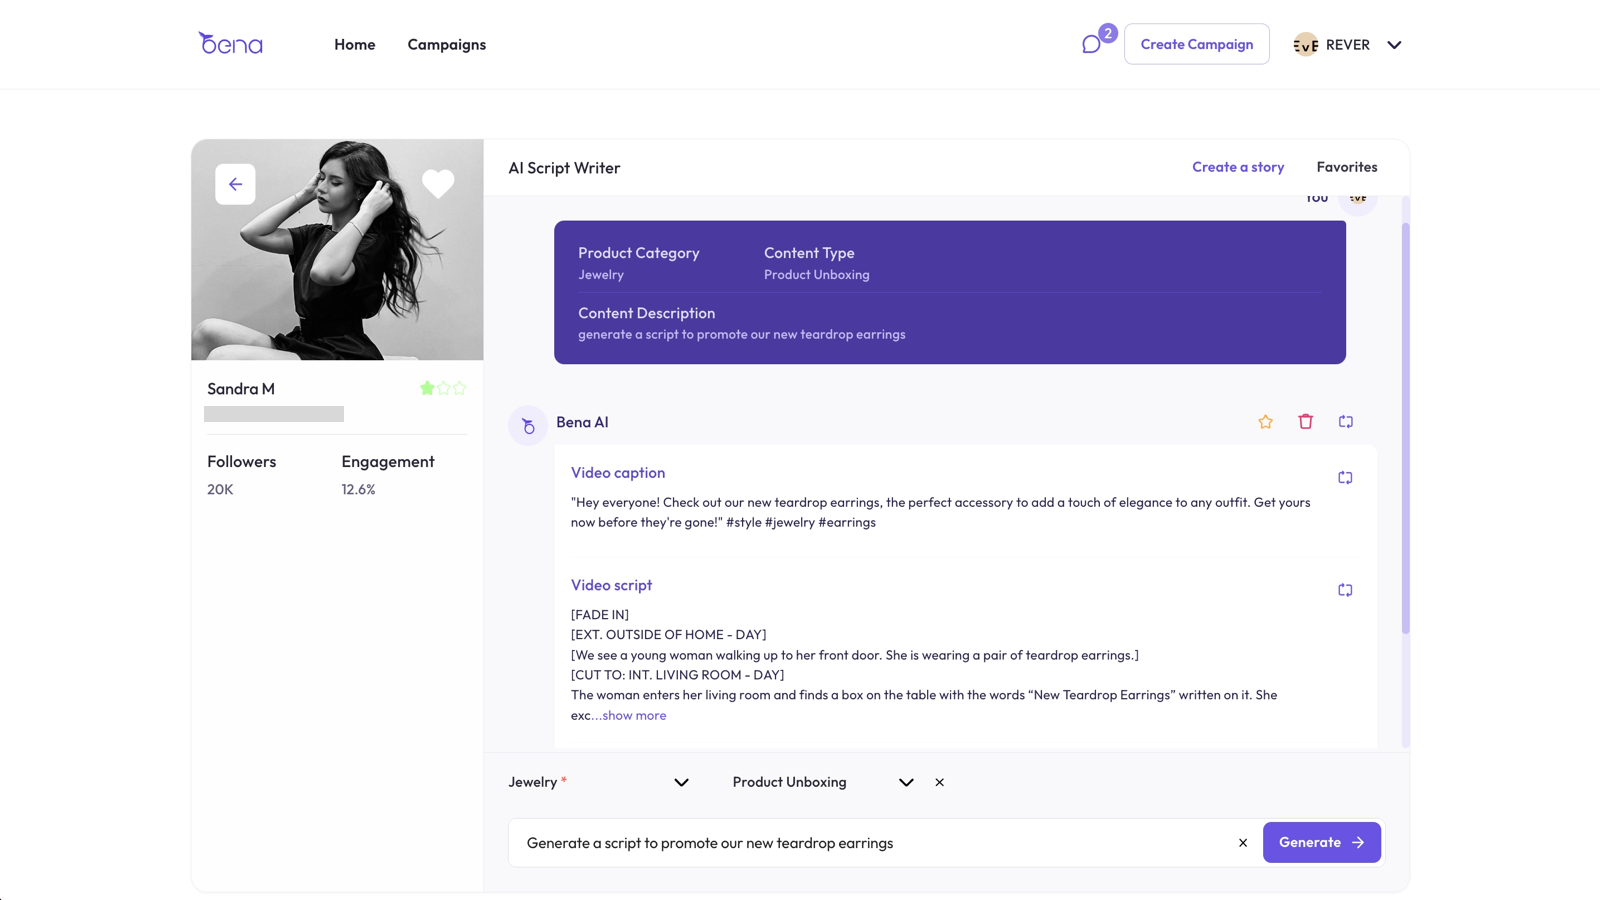
Task: Click the script prompt input field
Action: [x=875, y=843]
